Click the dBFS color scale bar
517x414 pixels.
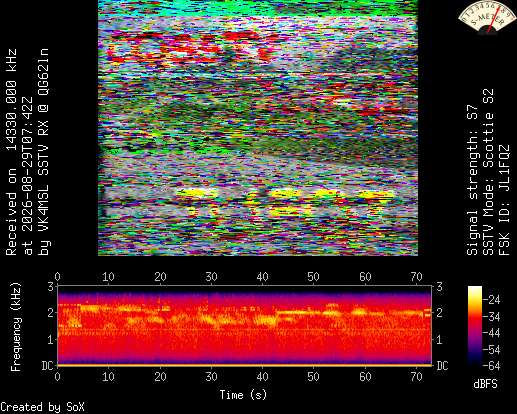(475, 326)
